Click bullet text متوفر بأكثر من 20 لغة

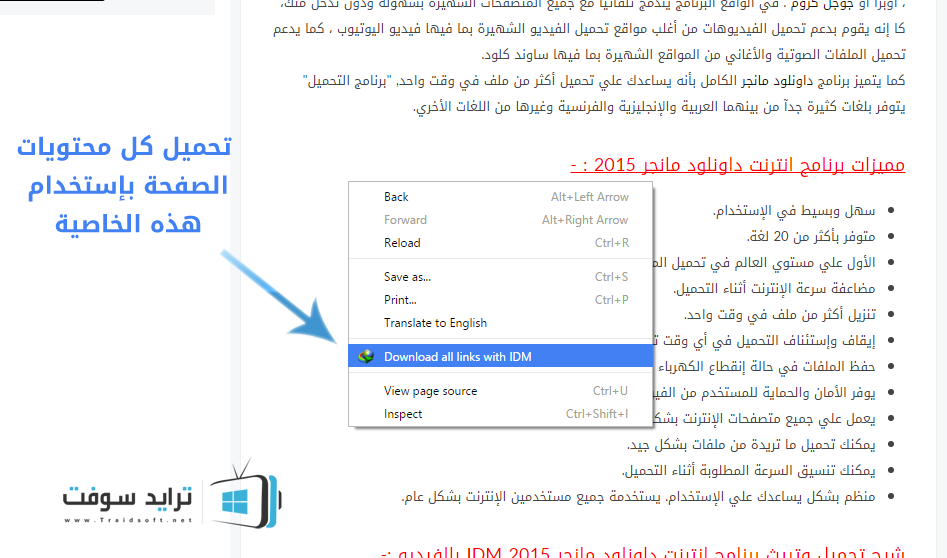point(811,236)
